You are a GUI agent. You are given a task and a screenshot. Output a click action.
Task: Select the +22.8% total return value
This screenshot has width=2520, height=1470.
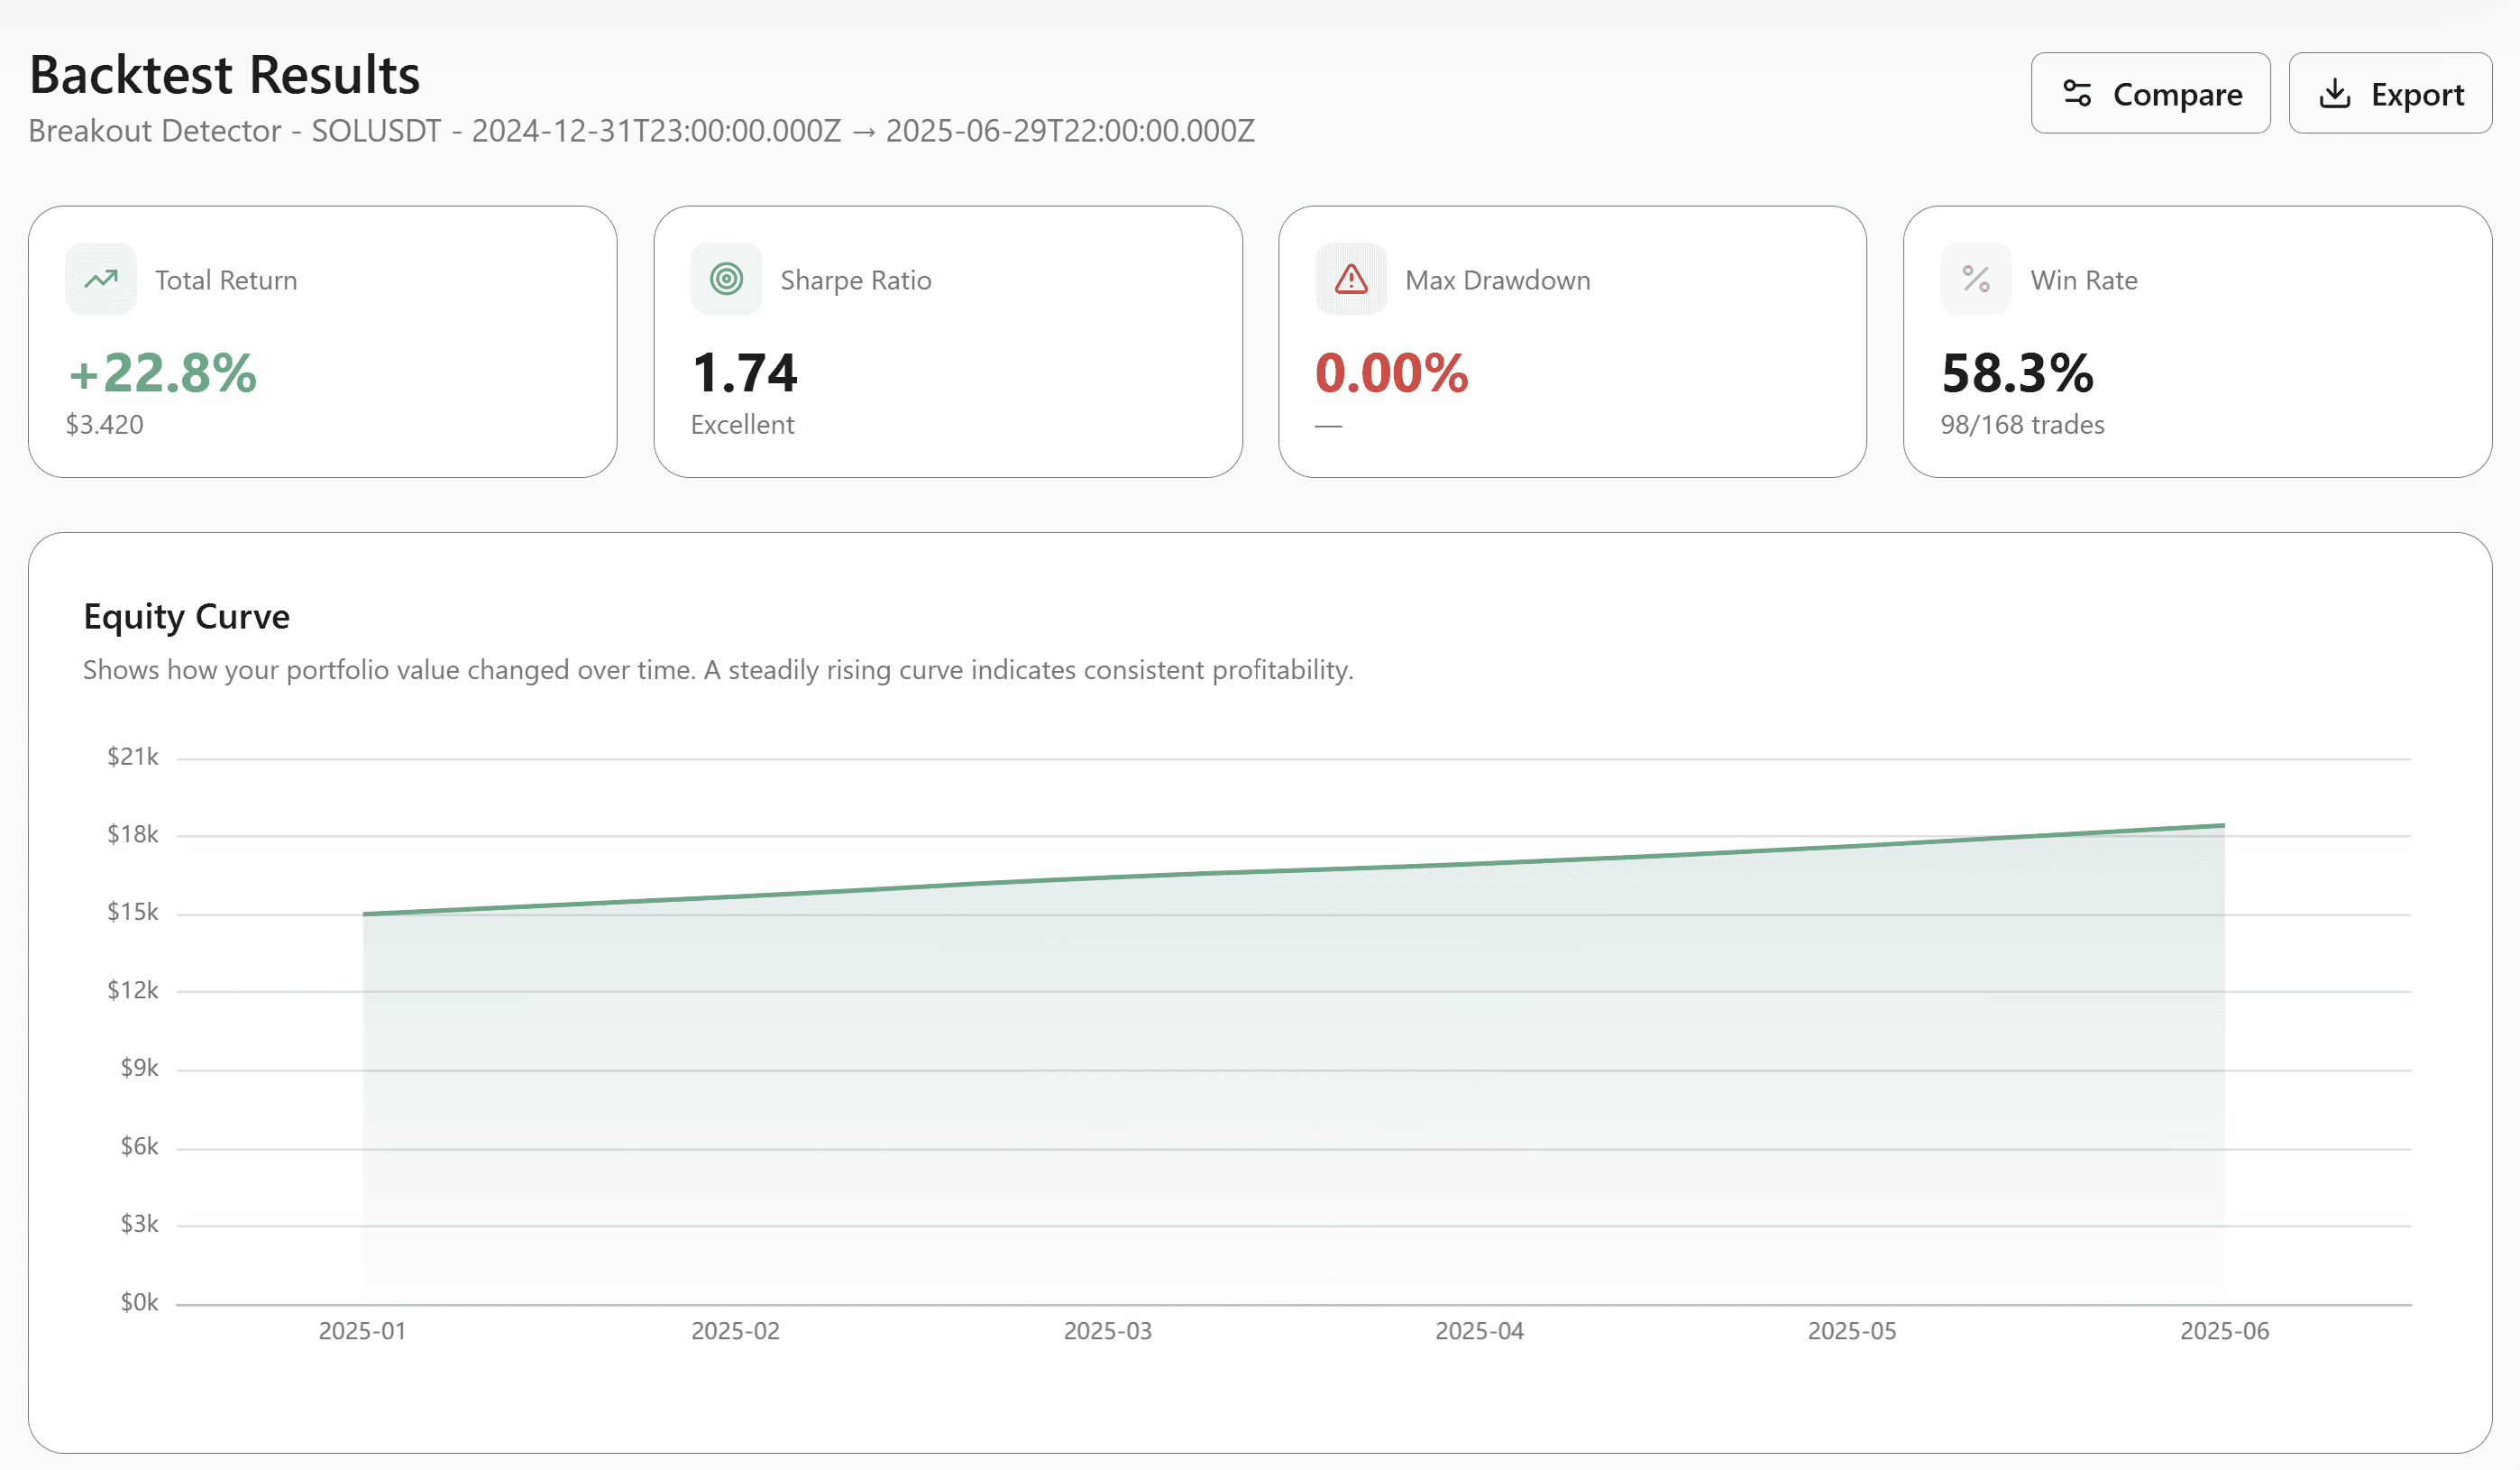[163, 373]
